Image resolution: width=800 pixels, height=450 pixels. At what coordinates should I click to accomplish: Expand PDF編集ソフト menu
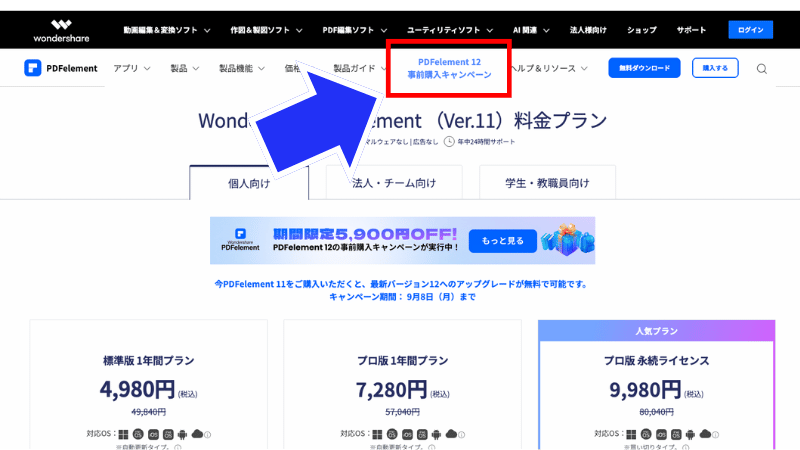coord(355,30)
